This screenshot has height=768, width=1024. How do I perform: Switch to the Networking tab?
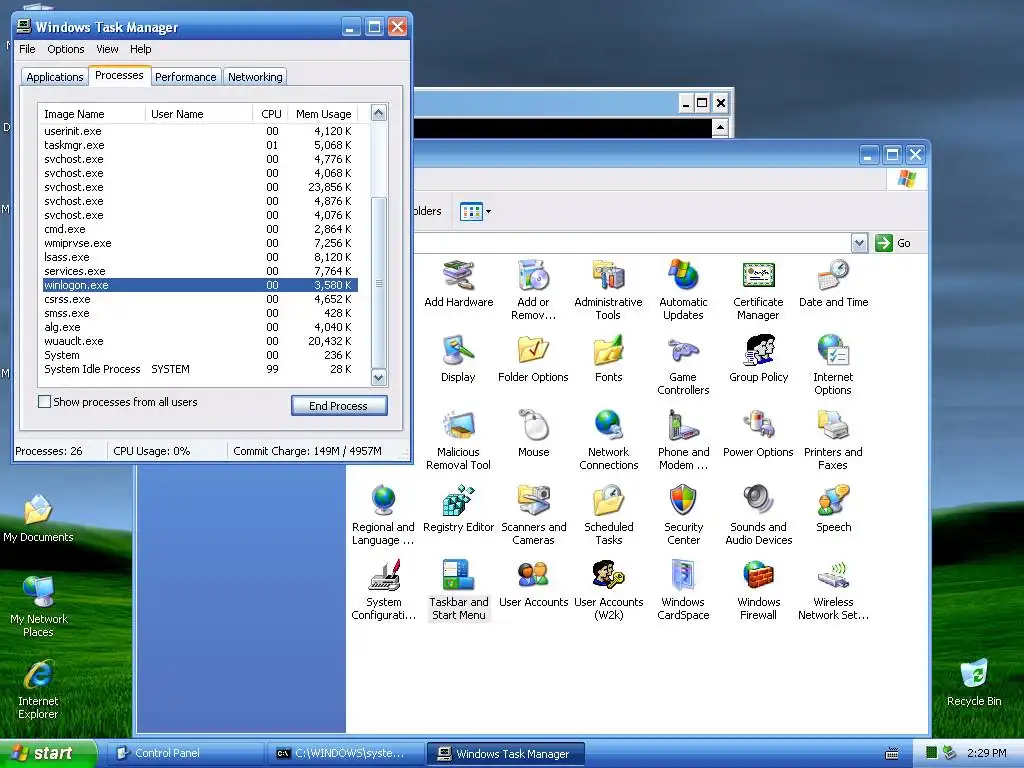click(255, 77)
